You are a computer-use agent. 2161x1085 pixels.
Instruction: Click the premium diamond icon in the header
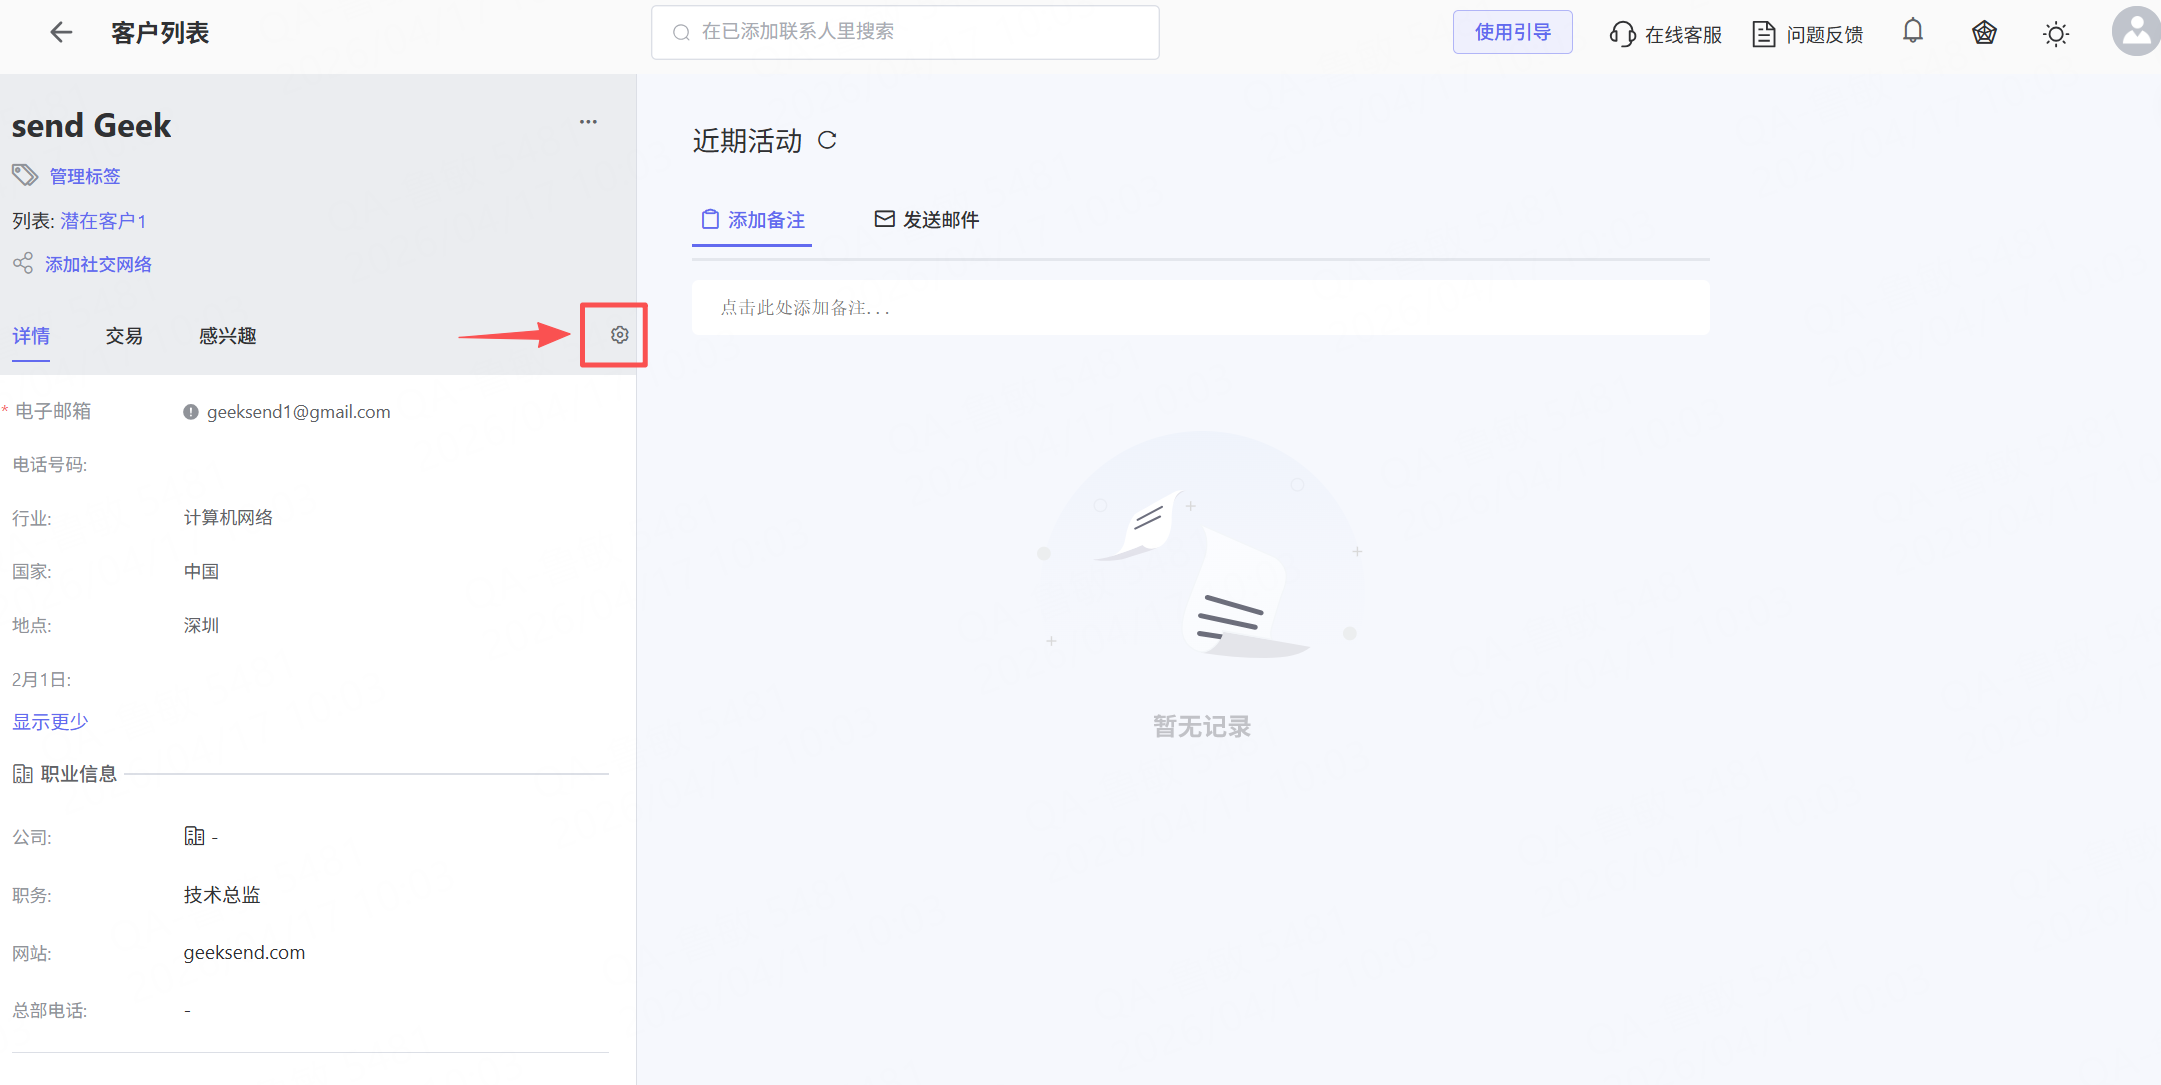(1984, 33)
